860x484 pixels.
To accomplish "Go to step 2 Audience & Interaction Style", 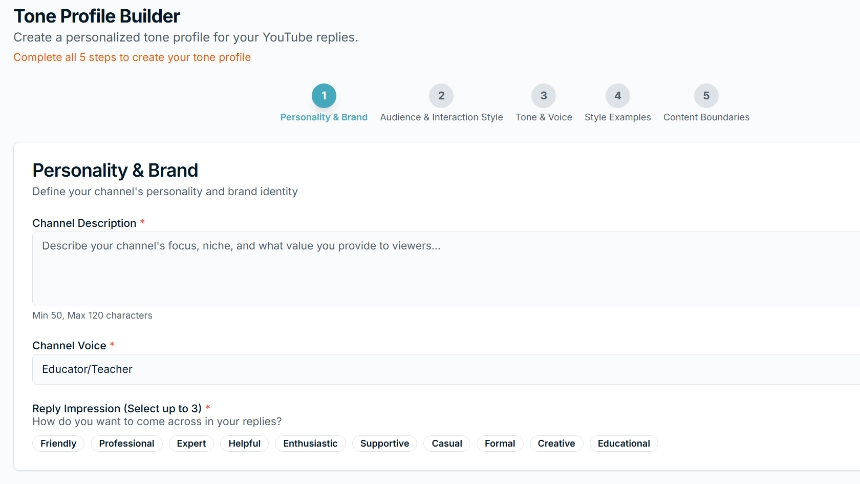I will (441, 96).
